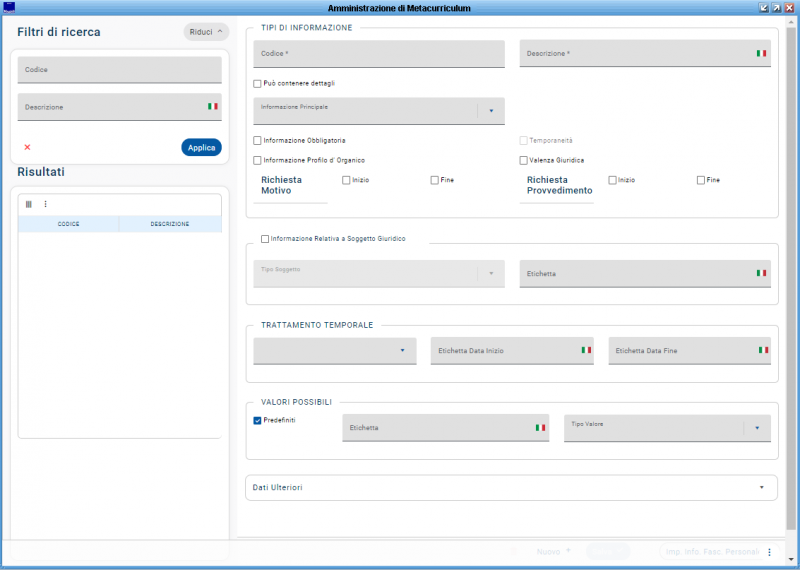
Task: Open the Tipo Valore dropdown
Action: click(757, 428)
